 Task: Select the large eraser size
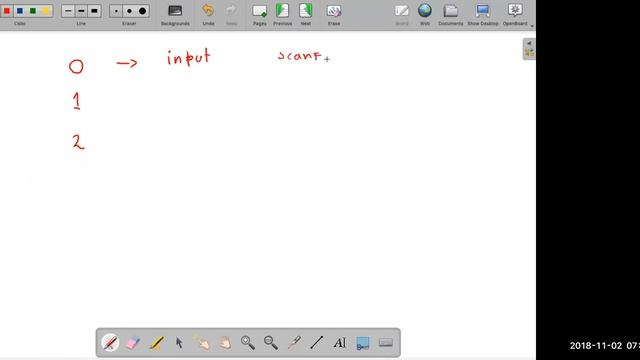click(x=142, y=11)
